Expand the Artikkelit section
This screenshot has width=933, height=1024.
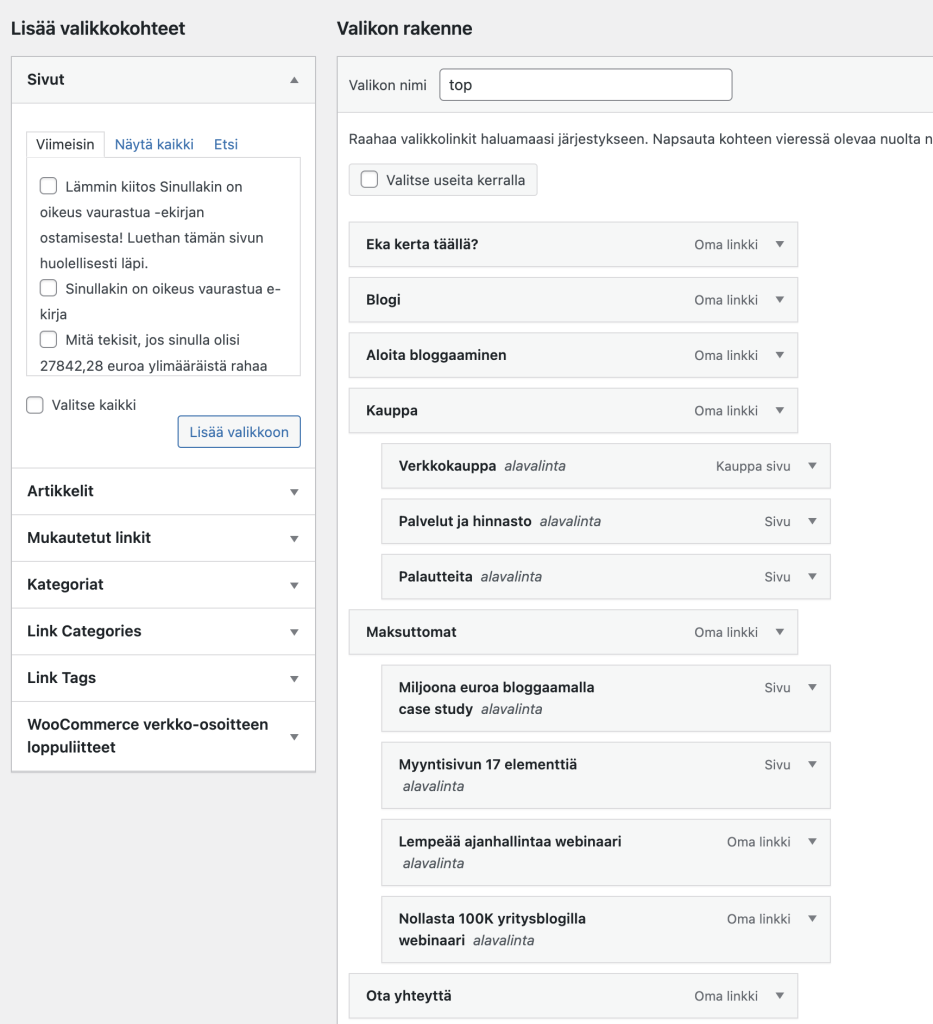click(x=294, y=492)
